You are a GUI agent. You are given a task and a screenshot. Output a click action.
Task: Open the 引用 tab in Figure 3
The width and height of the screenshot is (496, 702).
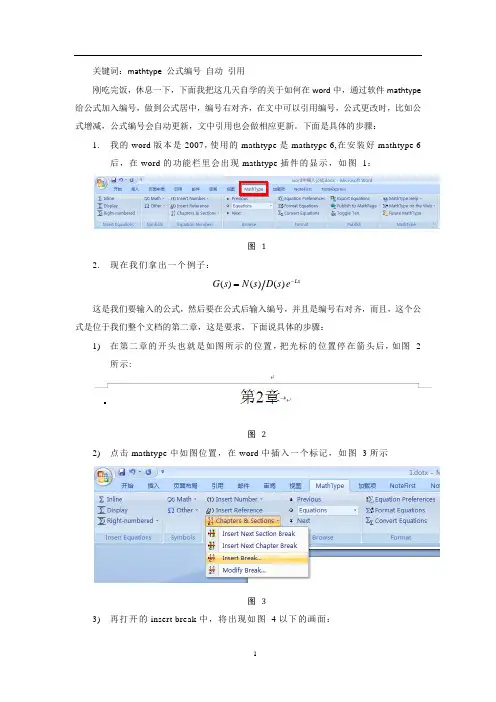coord(218,486)
